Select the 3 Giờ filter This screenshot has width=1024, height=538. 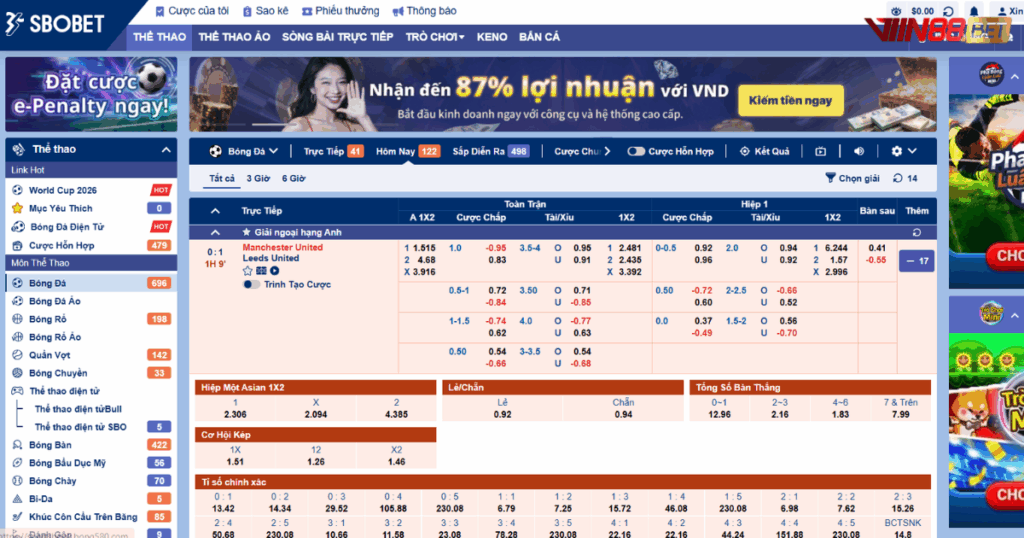(258, 178)
